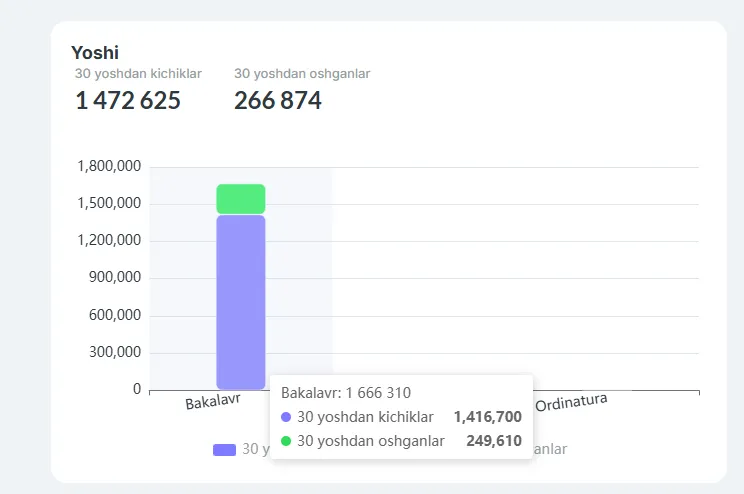Click the 300,000 y-axis label
This screenshot has width=744, height=494.
click(x=115, y=353)
